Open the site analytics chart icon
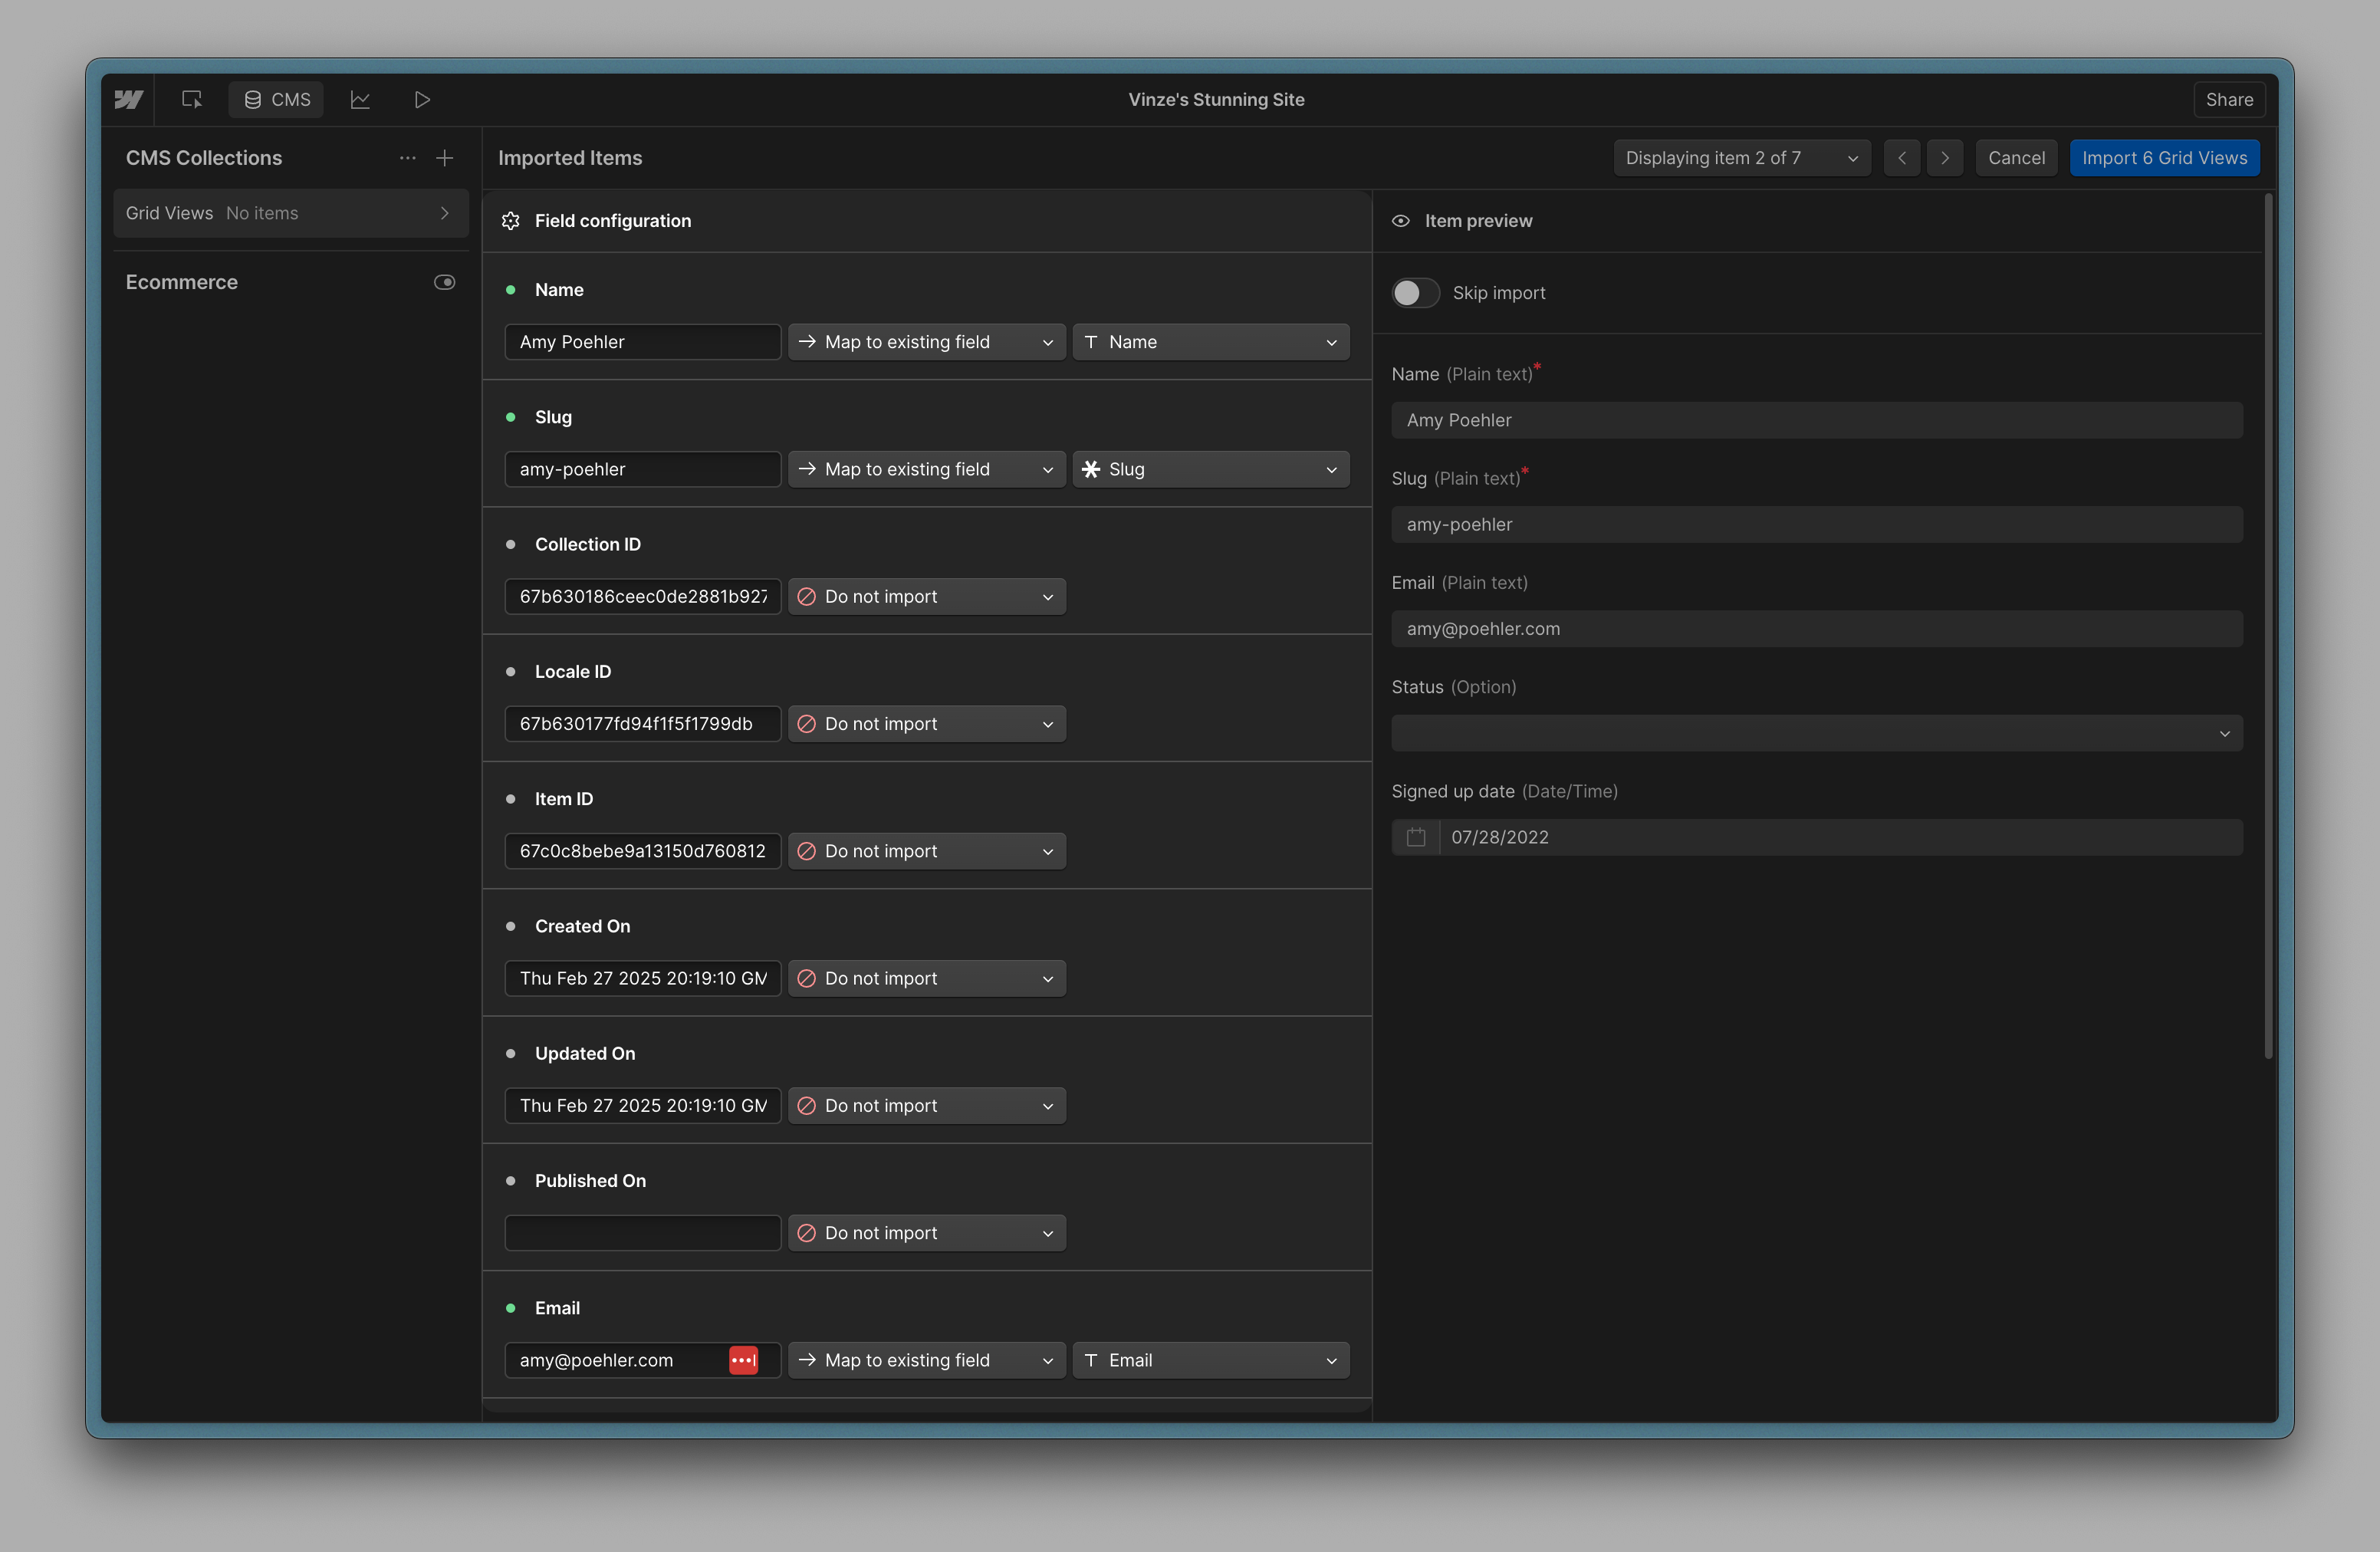This screenshot has height=1552, width=2380. coord(360,99)
